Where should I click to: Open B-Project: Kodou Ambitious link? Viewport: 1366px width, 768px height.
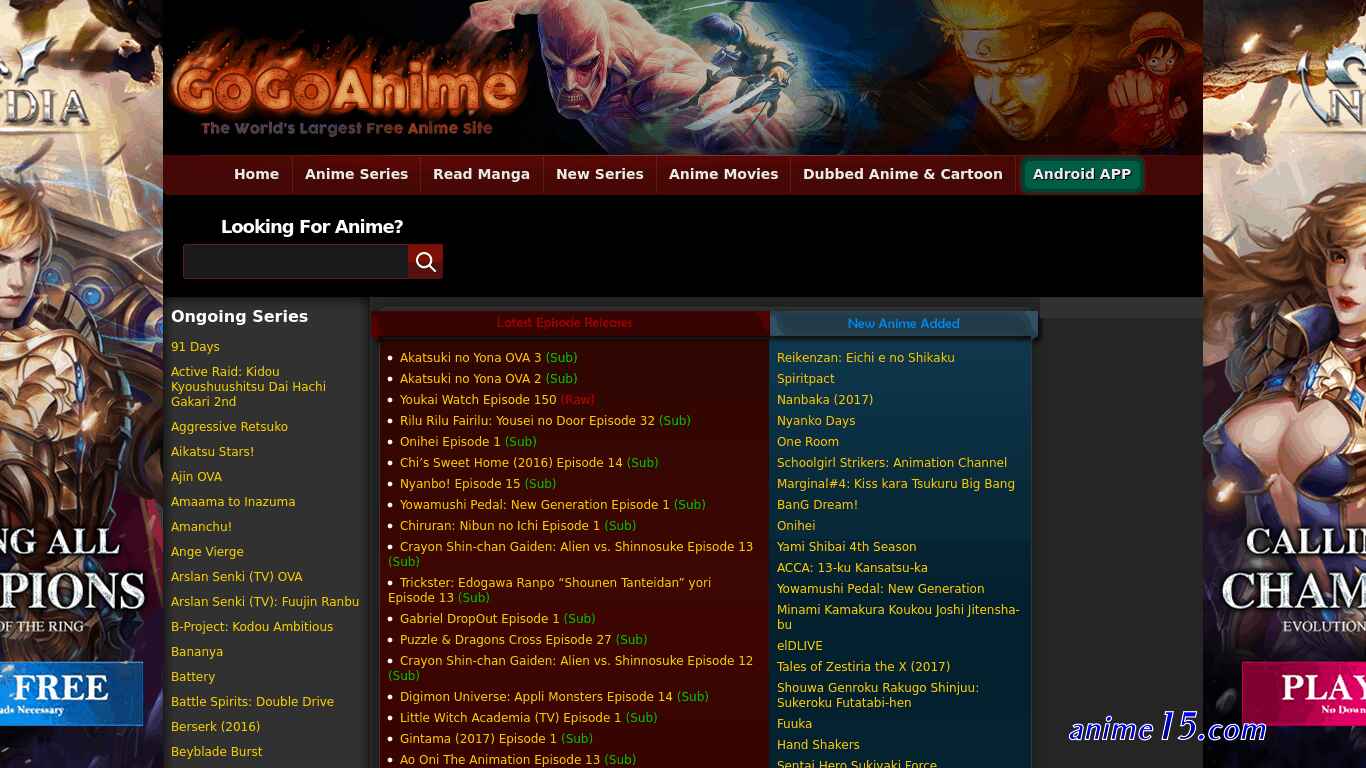click(x=252, y=626)
